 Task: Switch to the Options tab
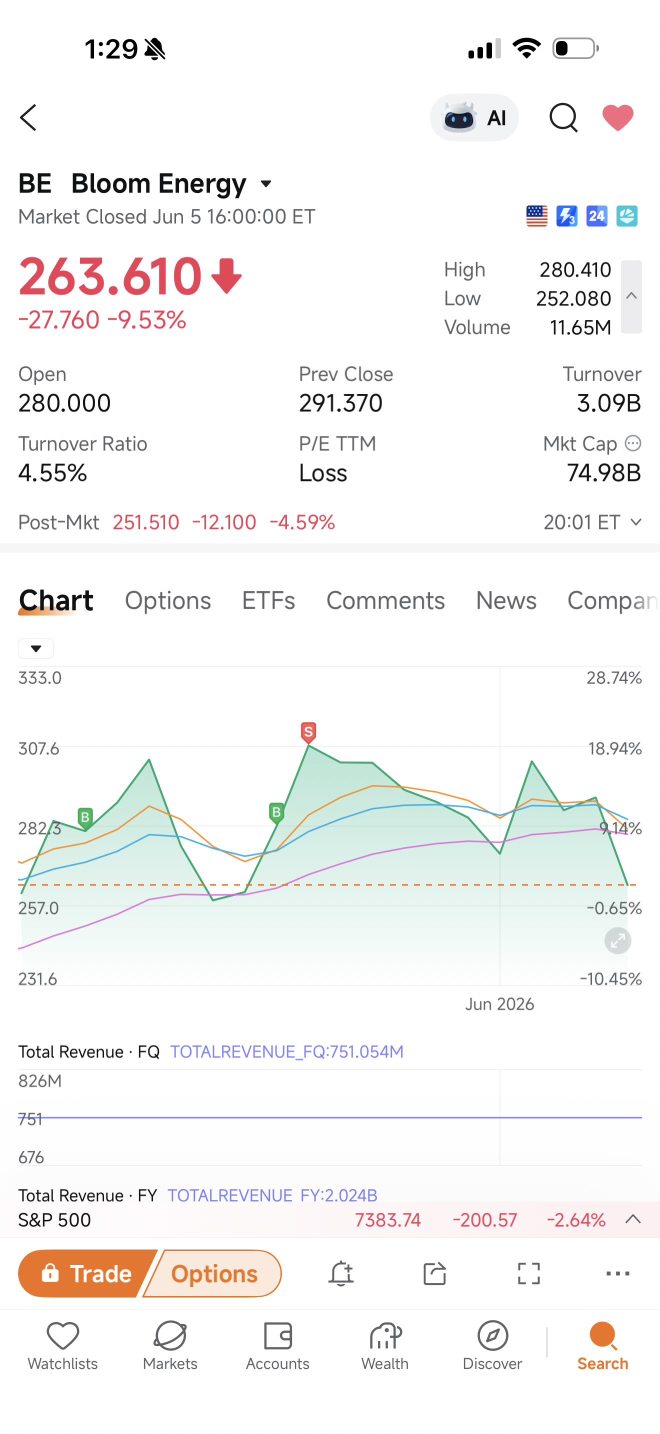coord(168,600)
